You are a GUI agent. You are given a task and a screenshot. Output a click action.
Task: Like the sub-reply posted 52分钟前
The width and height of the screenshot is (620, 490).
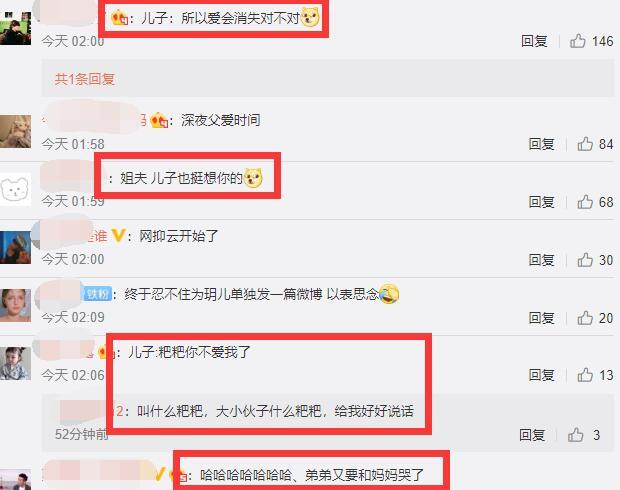[x=575, y=435]
